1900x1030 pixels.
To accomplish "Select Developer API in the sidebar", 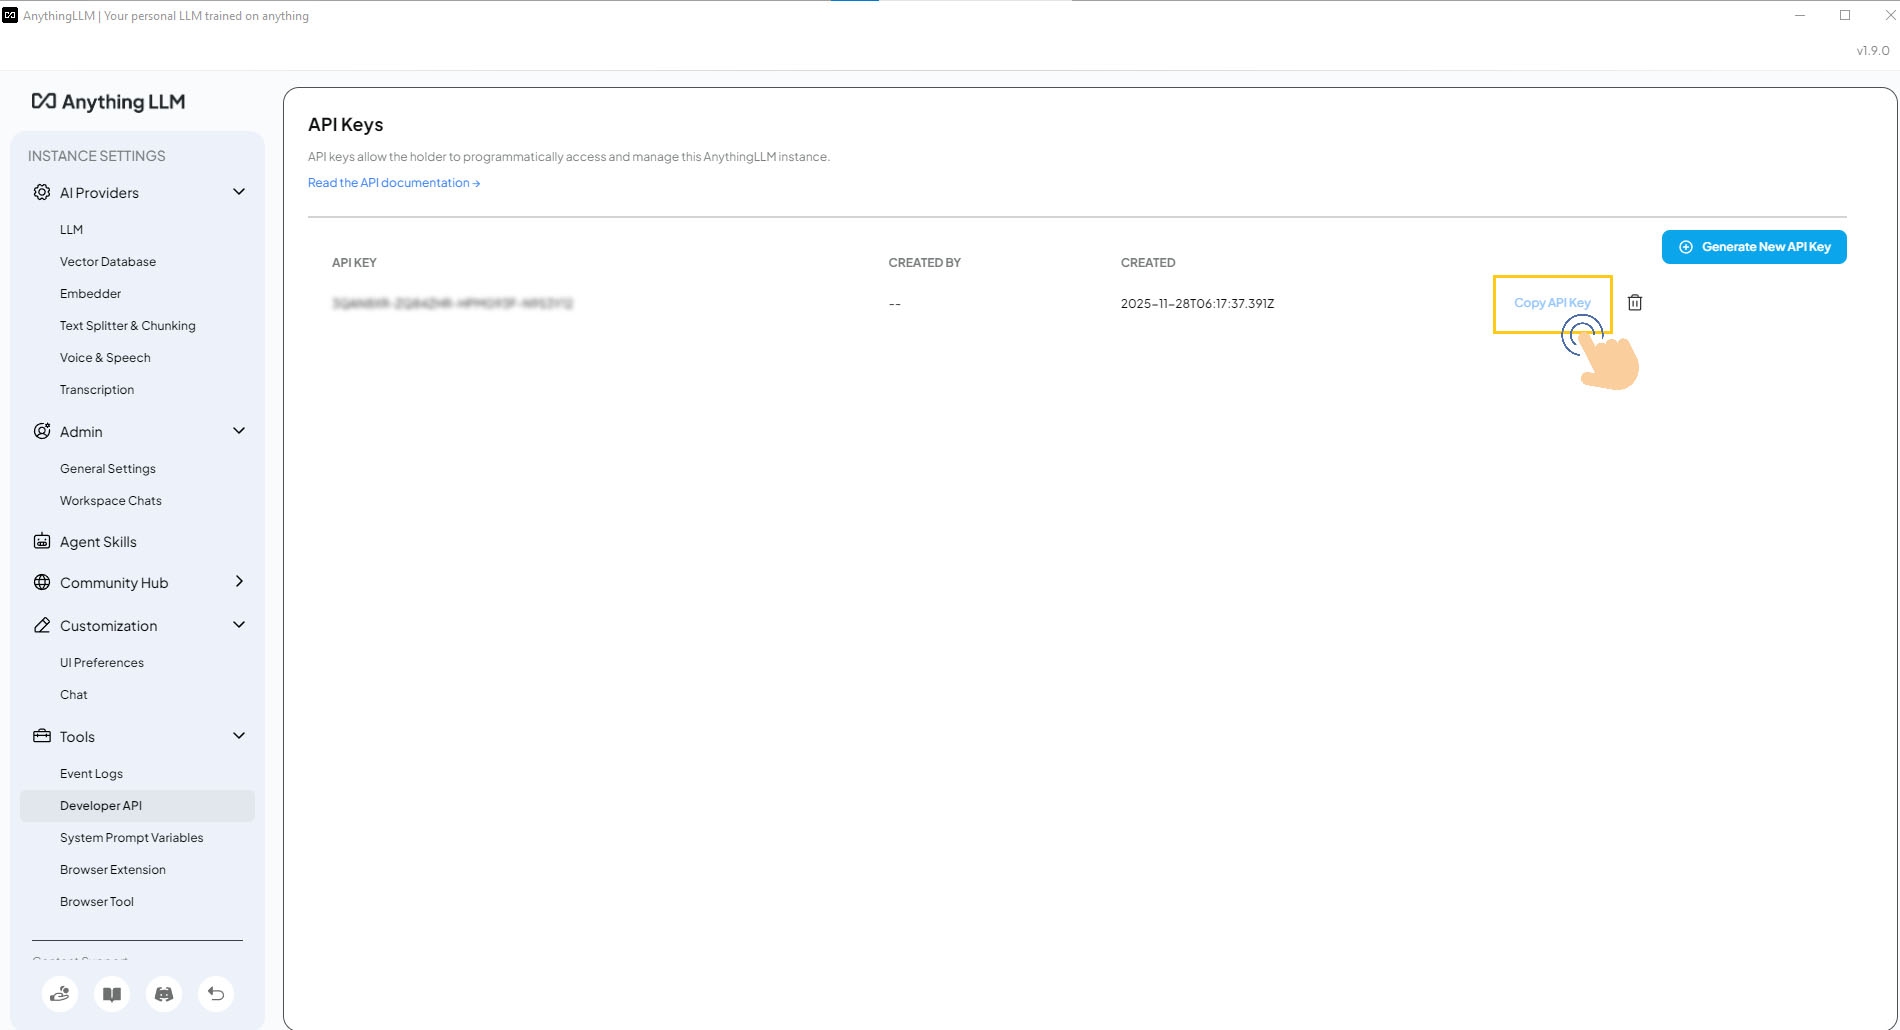I will pos(100,805).
